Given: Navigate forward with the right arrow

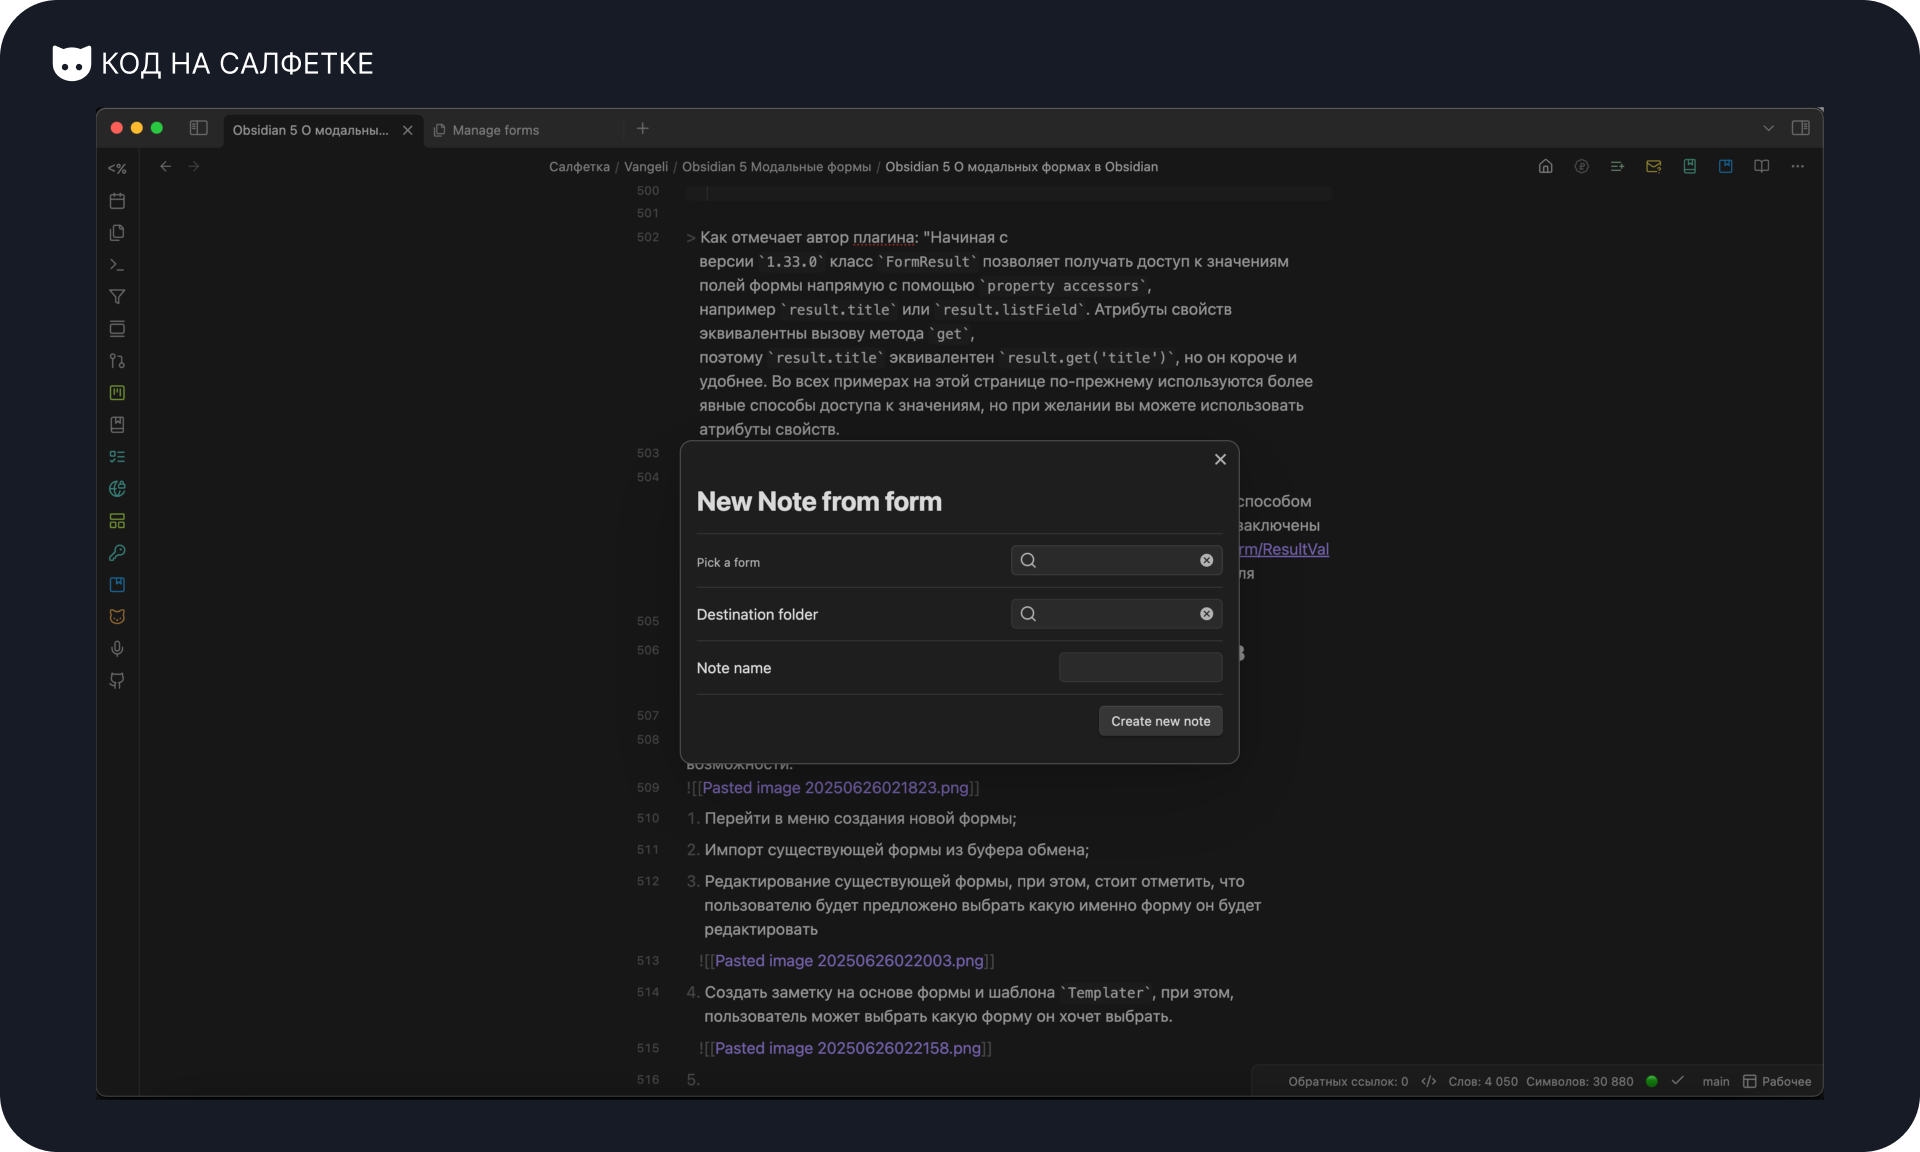Looking at the screenshot, I should point(194,167).
